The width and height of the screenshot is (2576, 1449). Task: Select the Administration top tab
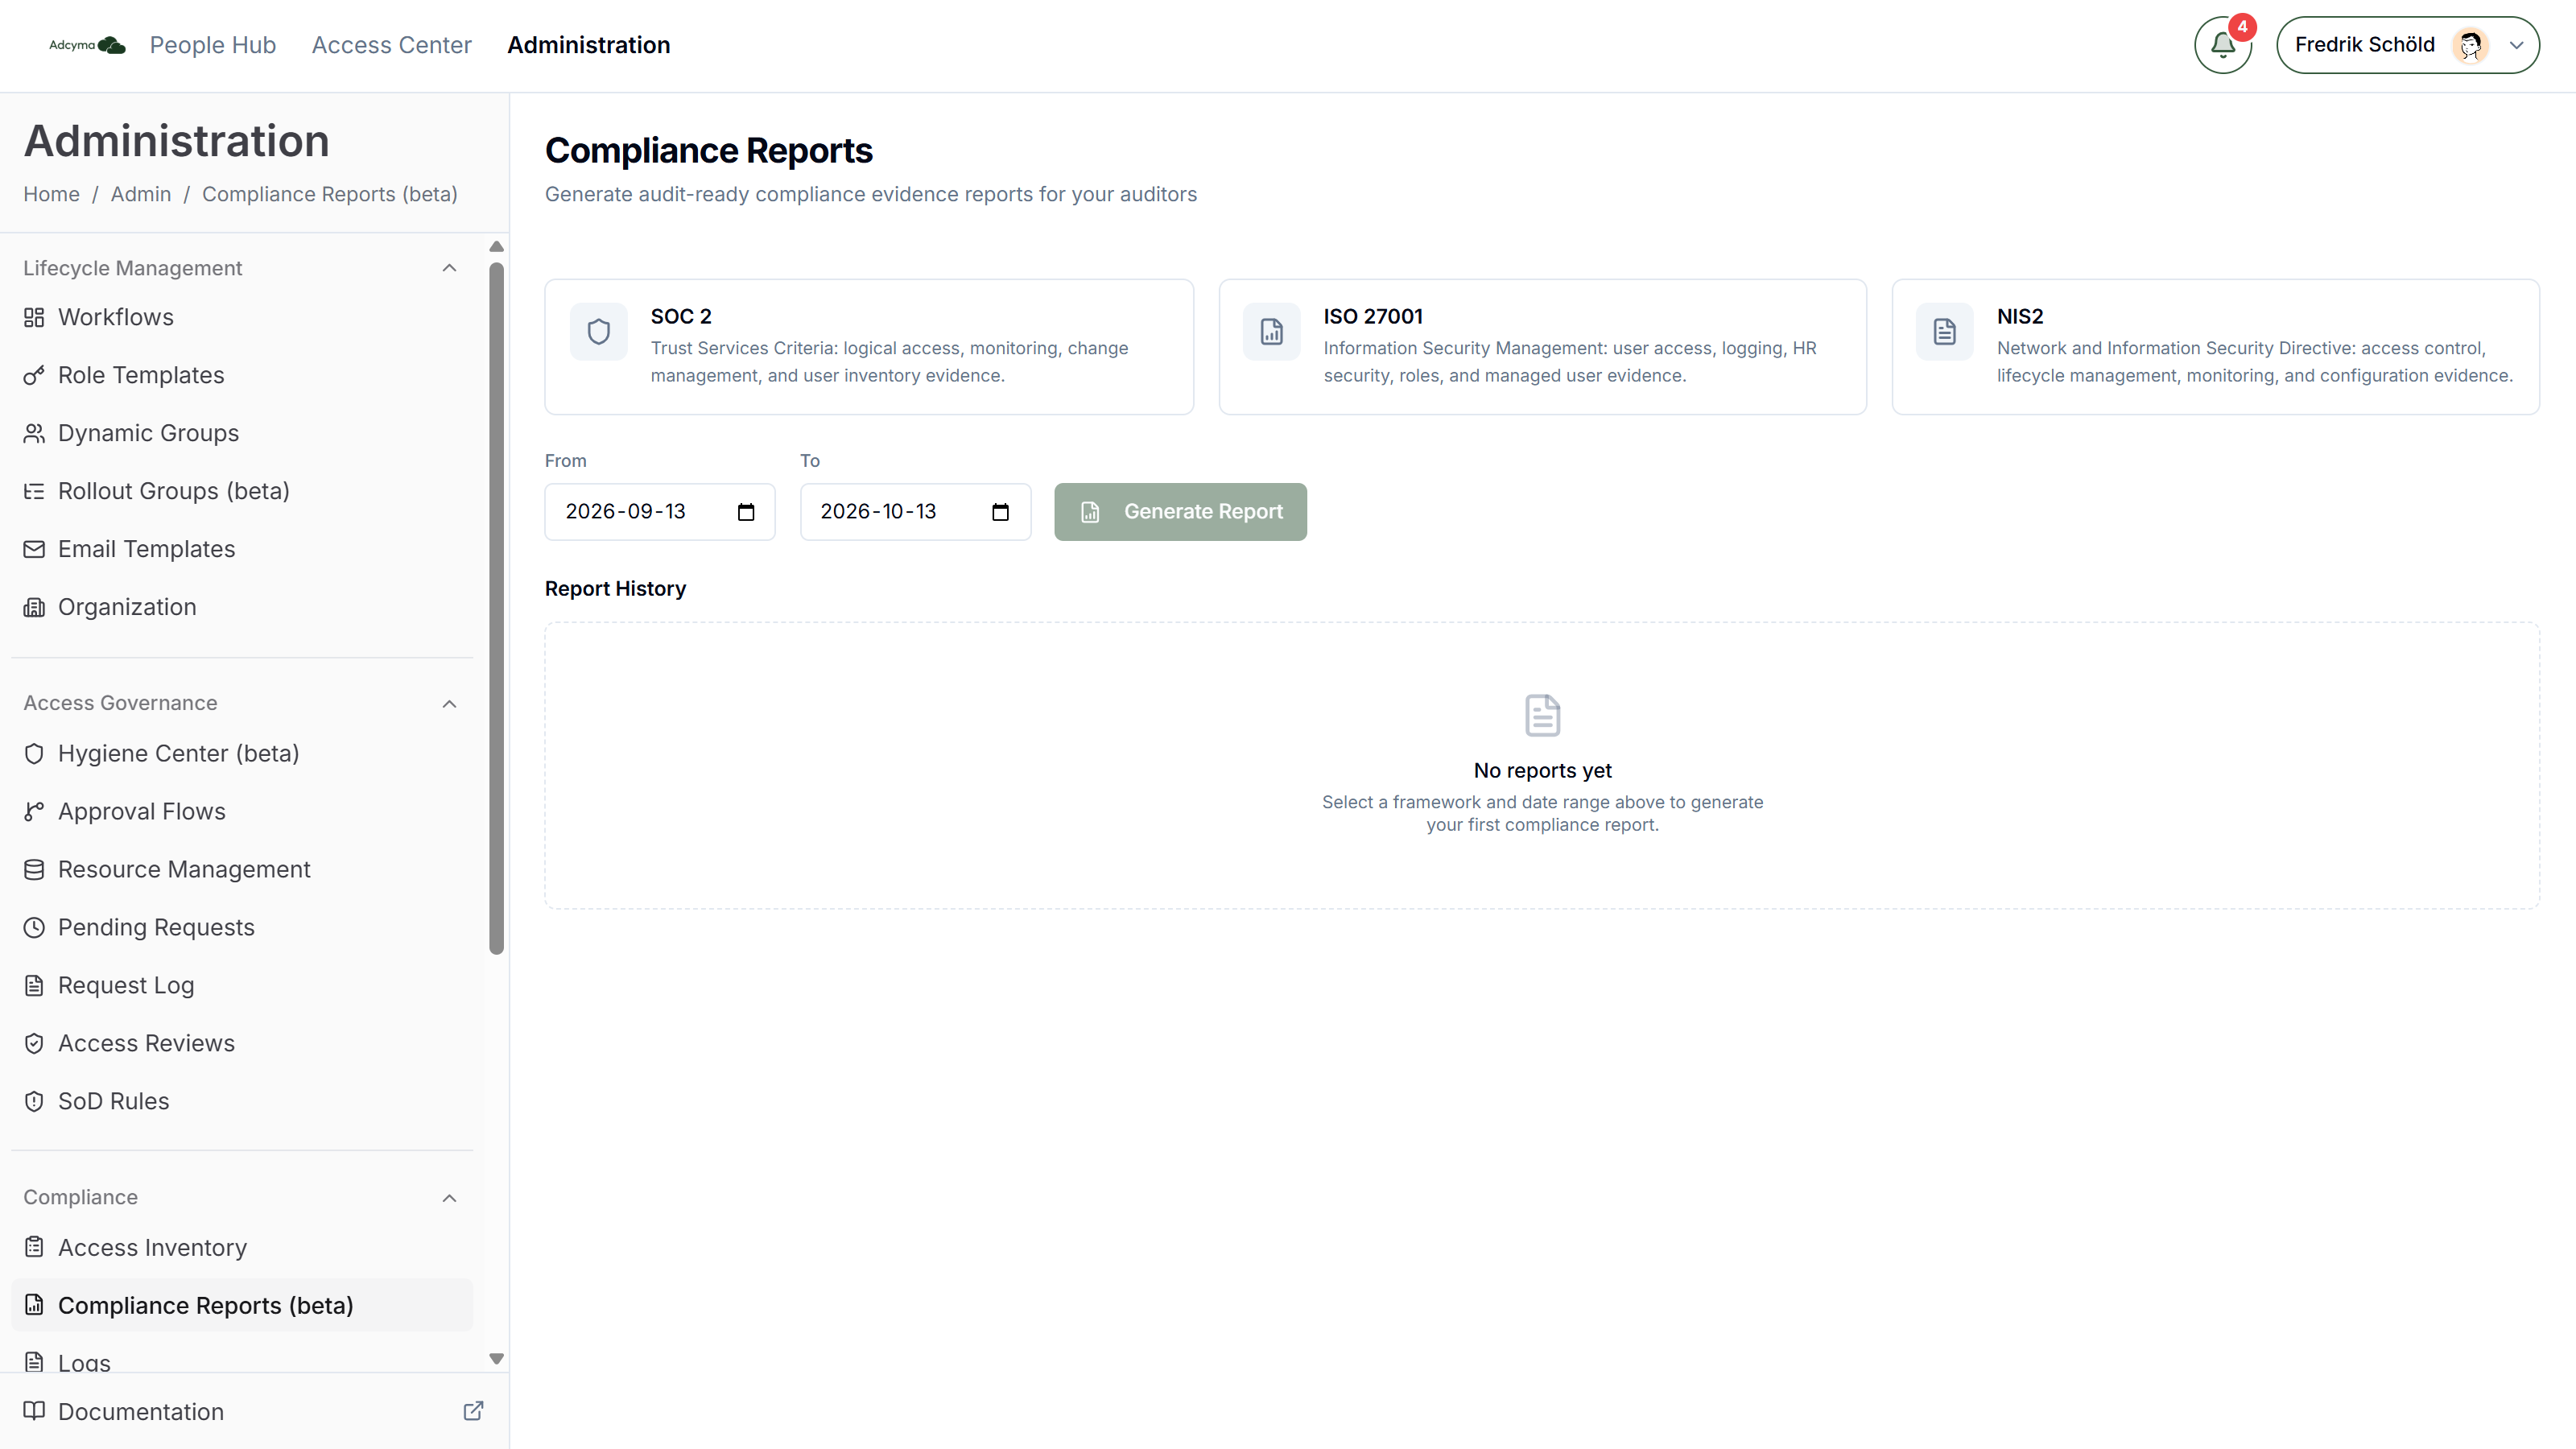click(x=588, y=45)
